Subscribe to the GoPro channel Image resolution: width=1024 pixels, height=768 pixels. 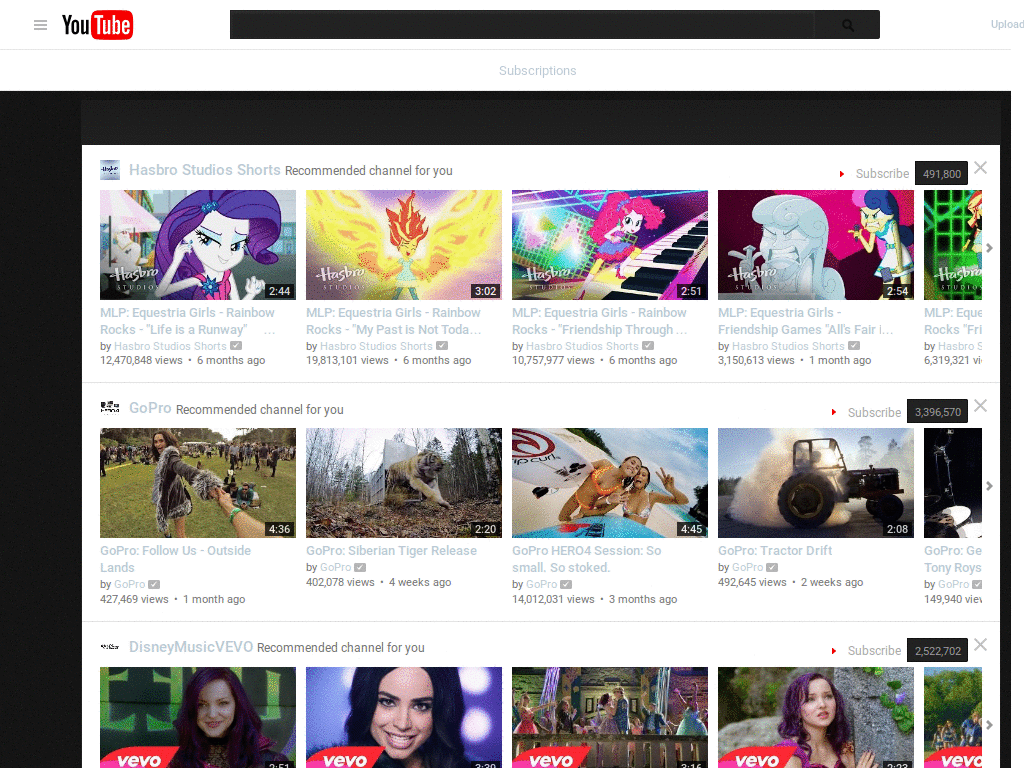[867, 412]
